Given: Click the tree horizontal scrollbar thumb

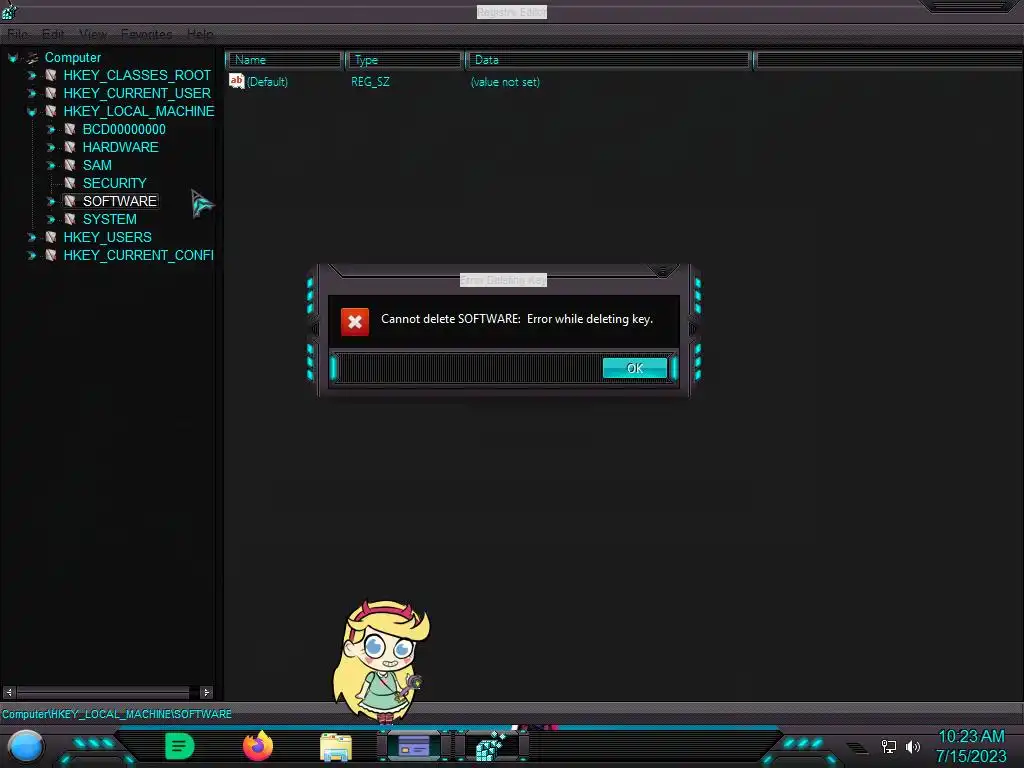Looking at the screenshot, I should [x=103, y=692].
